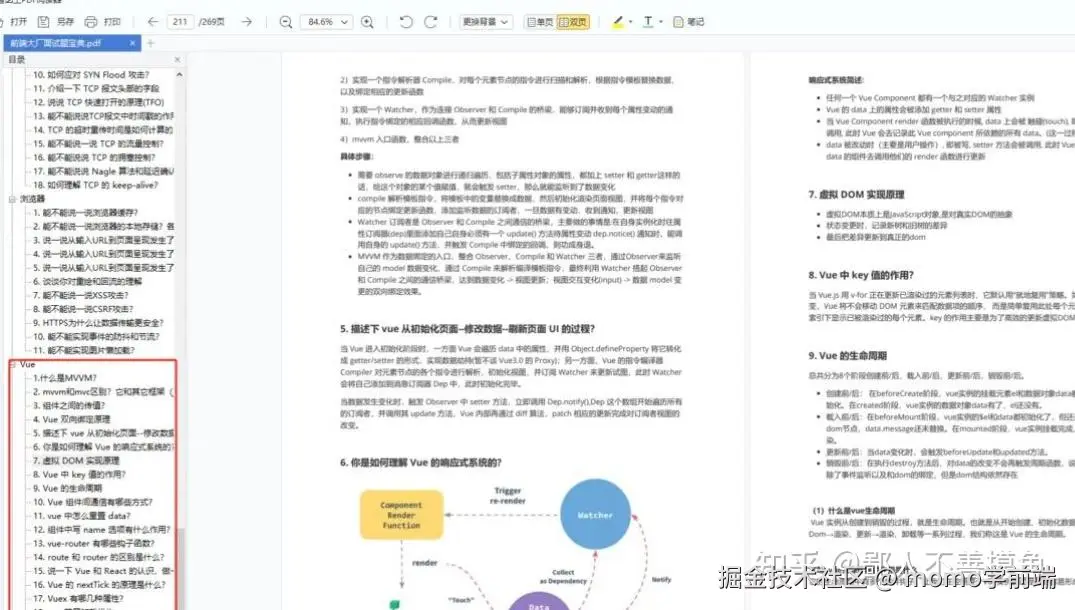Click the zoom in magnifier icon

pyautogui.click(x=367, y=22)
